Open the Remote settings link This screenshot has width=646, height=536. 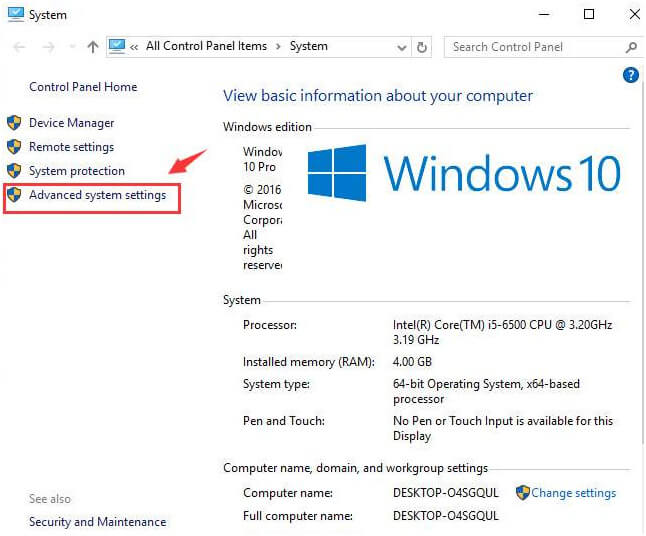point(72,147)
